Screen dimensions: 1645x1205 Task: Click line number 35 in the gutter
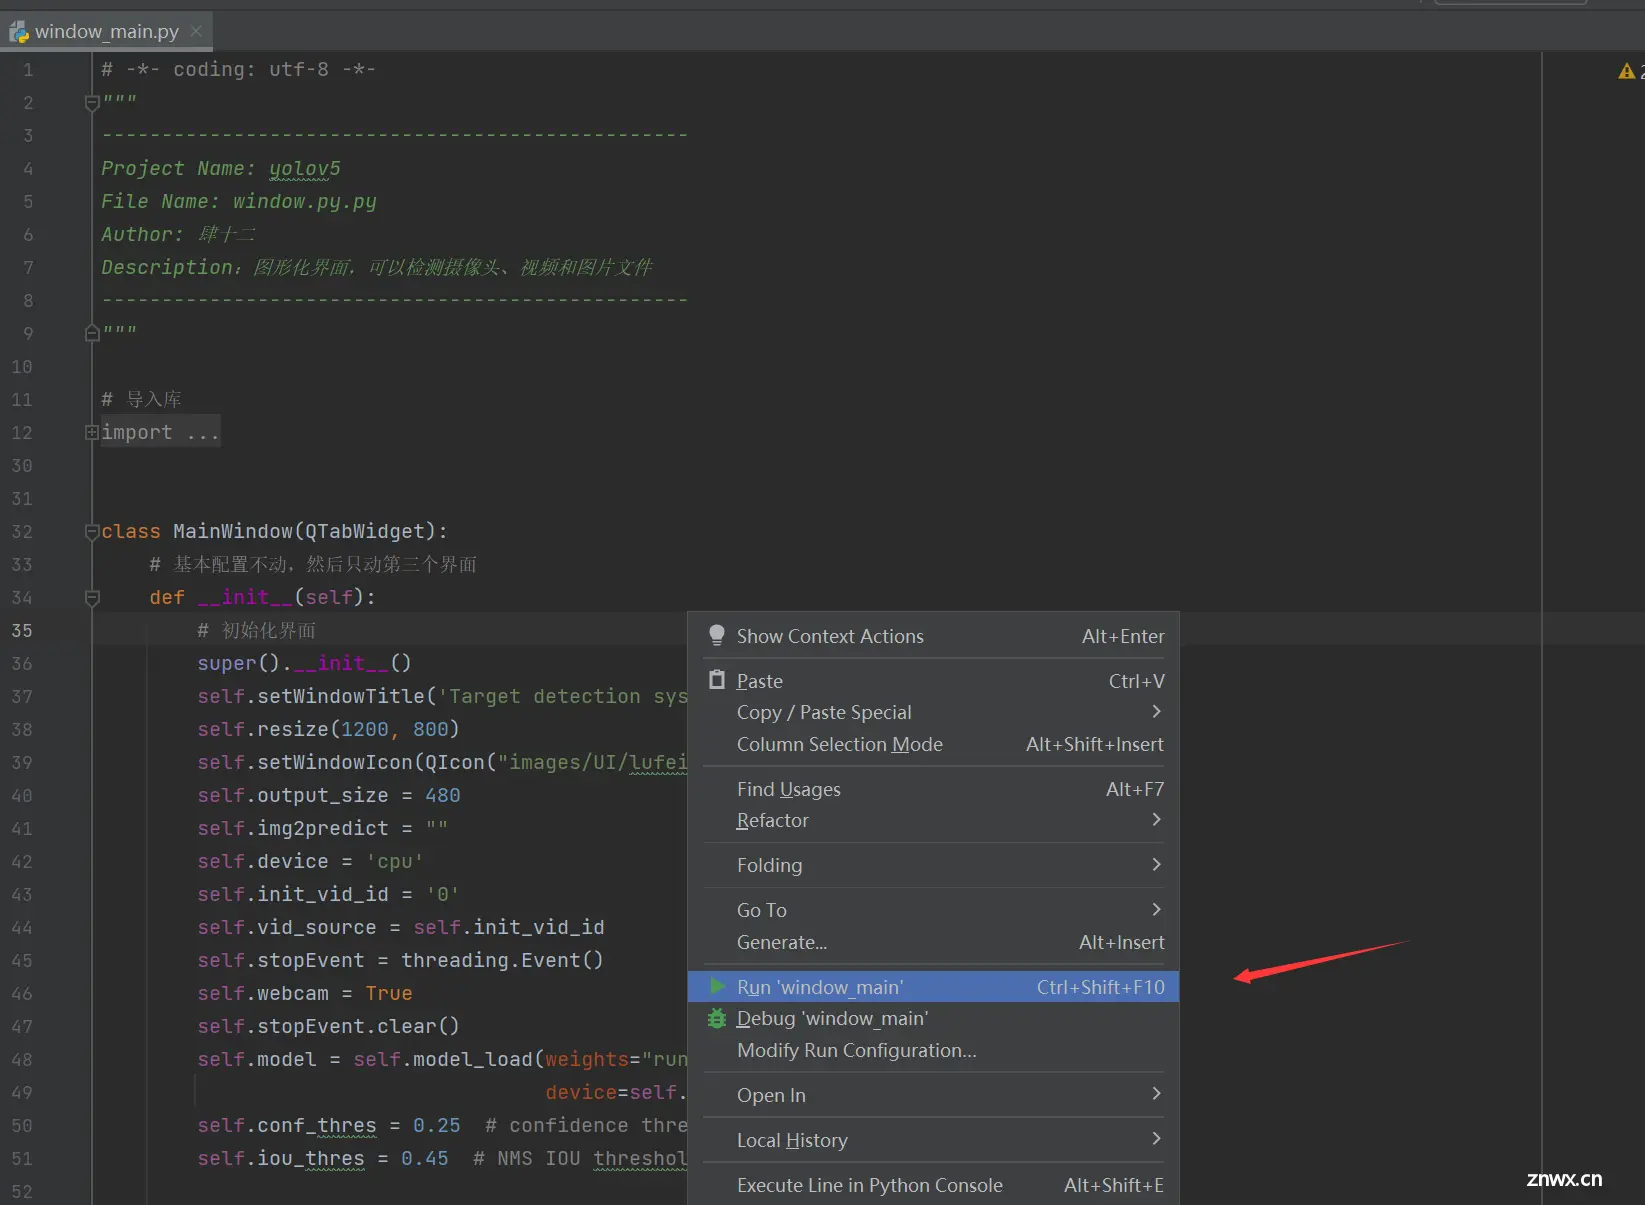click(x=22, y=631)
